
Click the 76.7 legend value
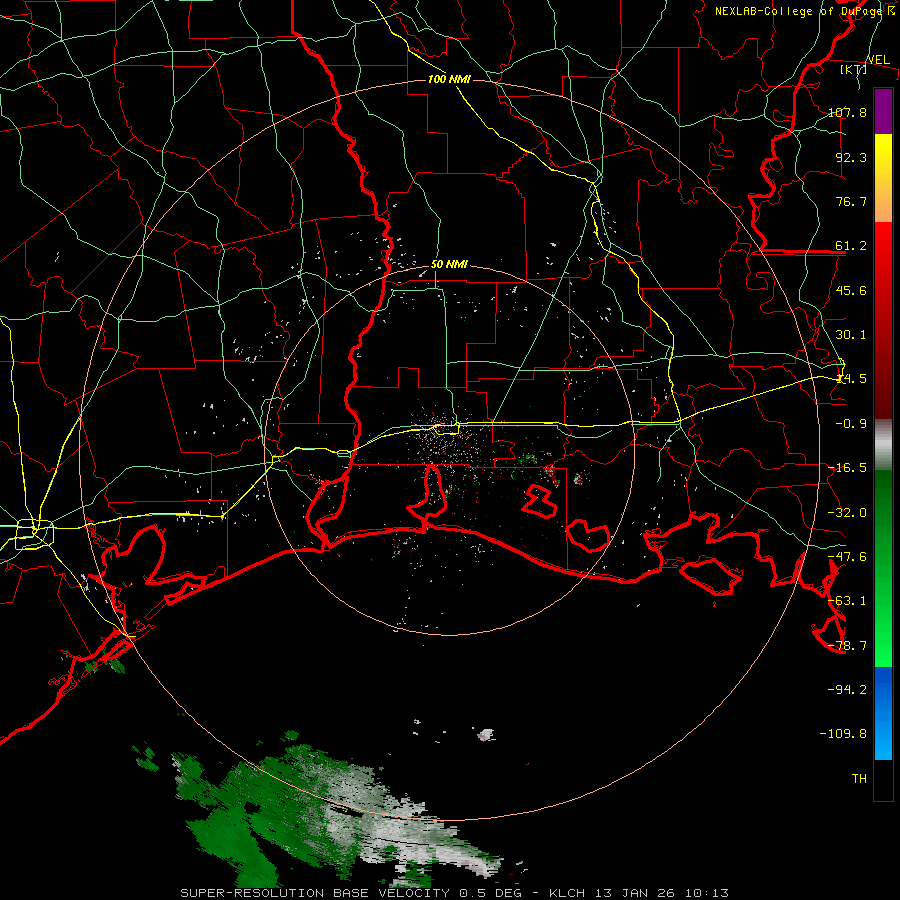[851, 201]
